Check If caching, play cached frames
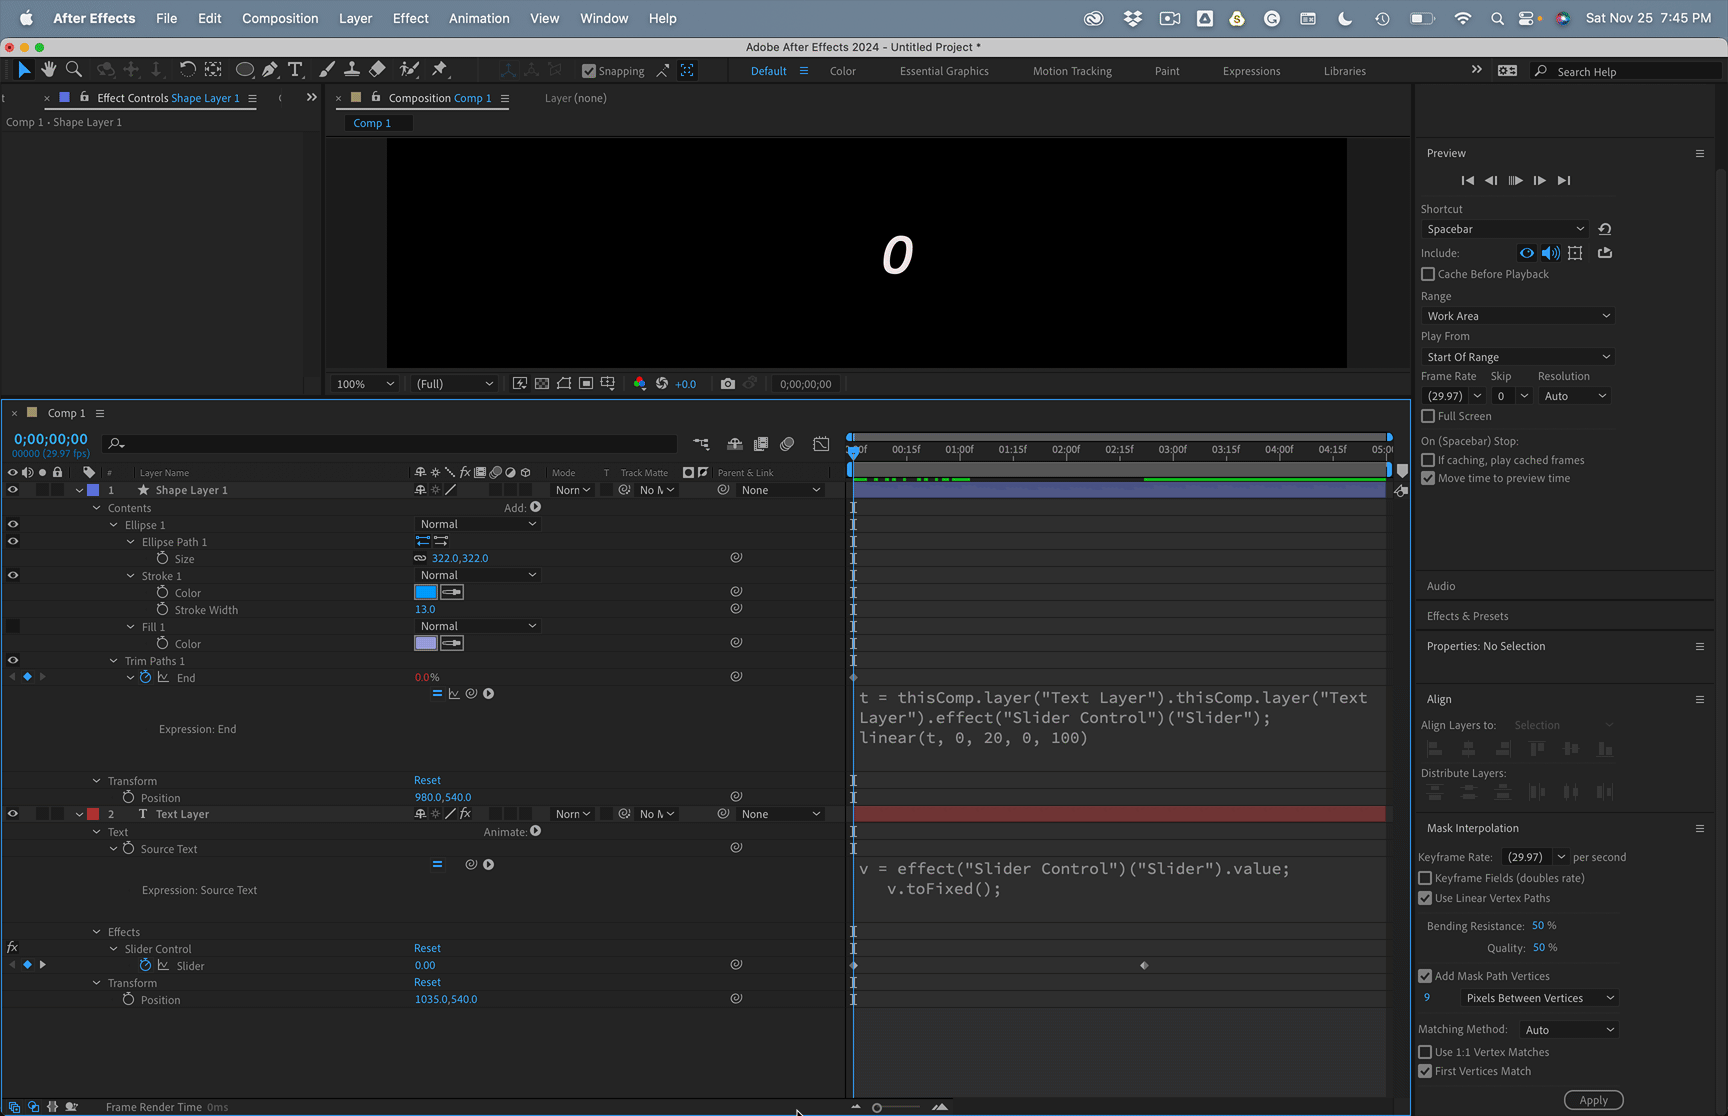The height and width of the screenshot is (1116, 1728). point(1428,460)
